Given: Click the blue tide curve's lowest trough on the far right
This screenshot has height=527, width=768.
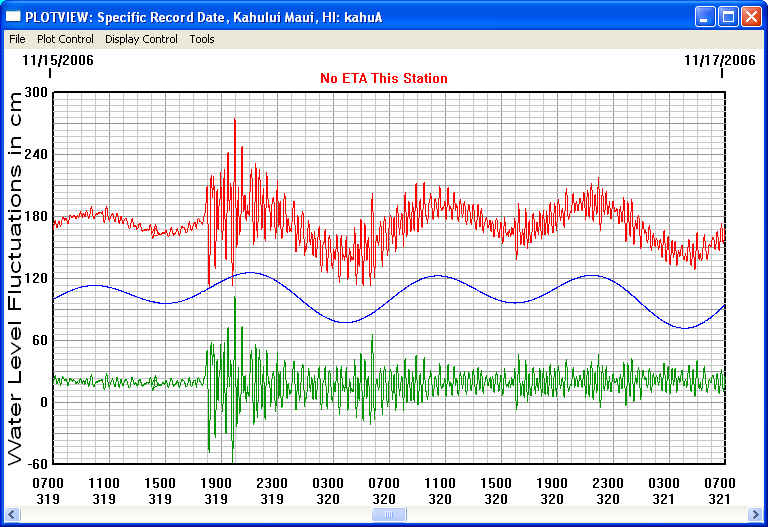Looking at the screenshot, I should [685, 327].
